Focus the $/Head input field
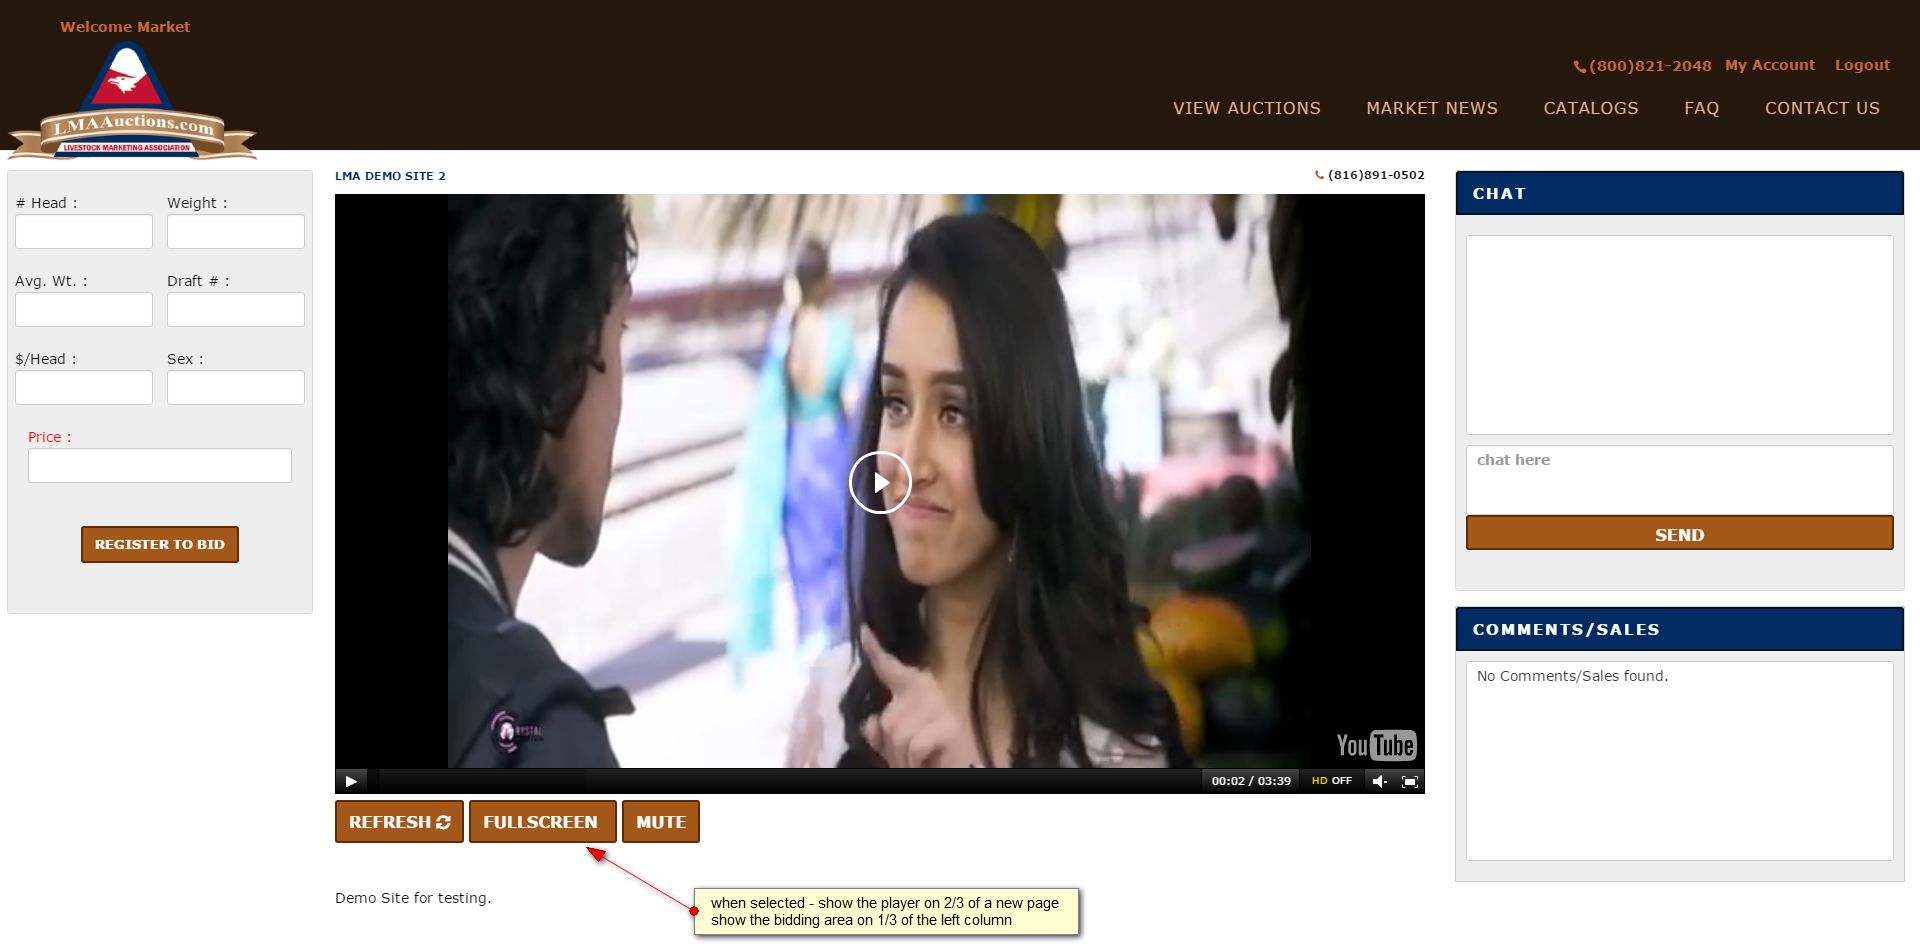This screenshot has height=950, width=1920. [x=84, y=388]
